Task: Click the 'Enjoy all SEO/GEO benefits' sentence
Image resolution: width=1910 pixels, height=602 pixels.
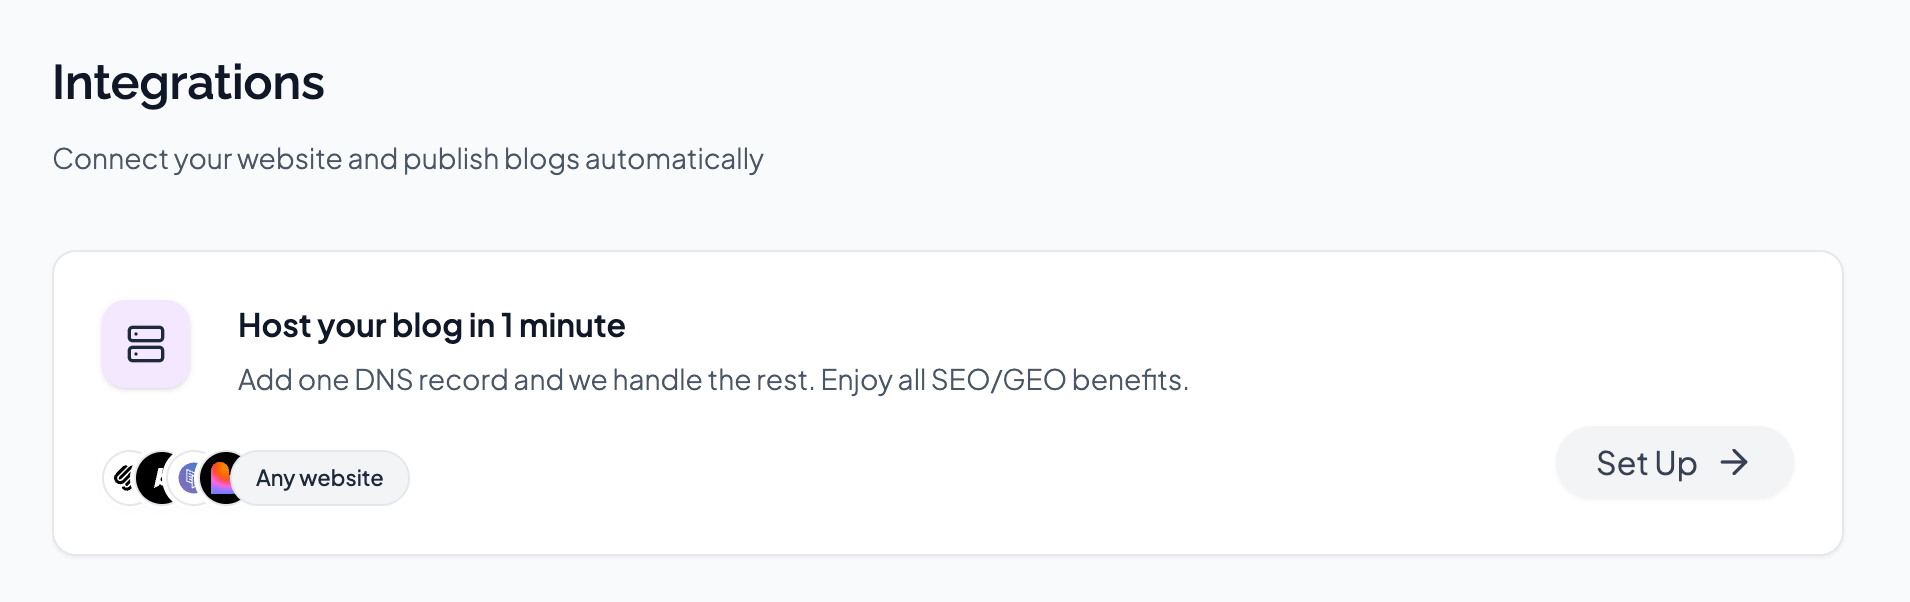Action: pyautogui.click(x=1004, y=380)
